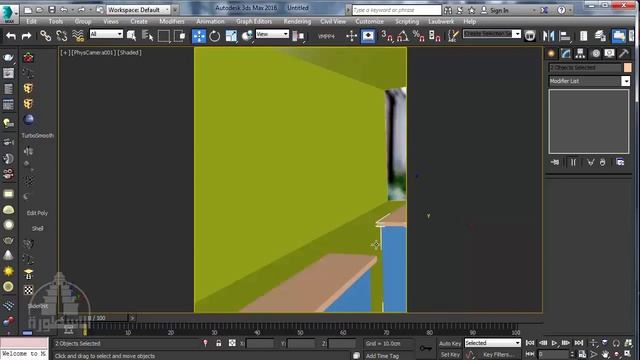
Task: Open the Laubwerk menu
Action: coord(441,21)
